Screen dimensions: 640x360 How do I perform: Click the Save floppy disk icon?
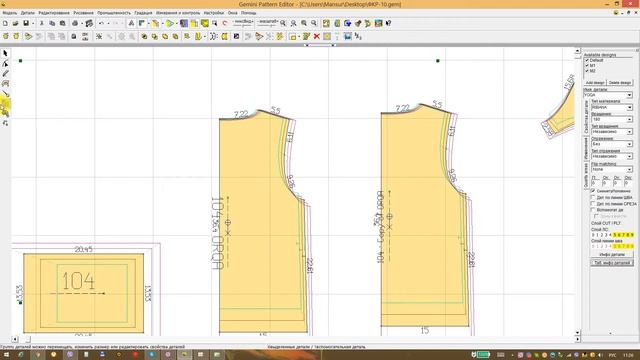26,24
